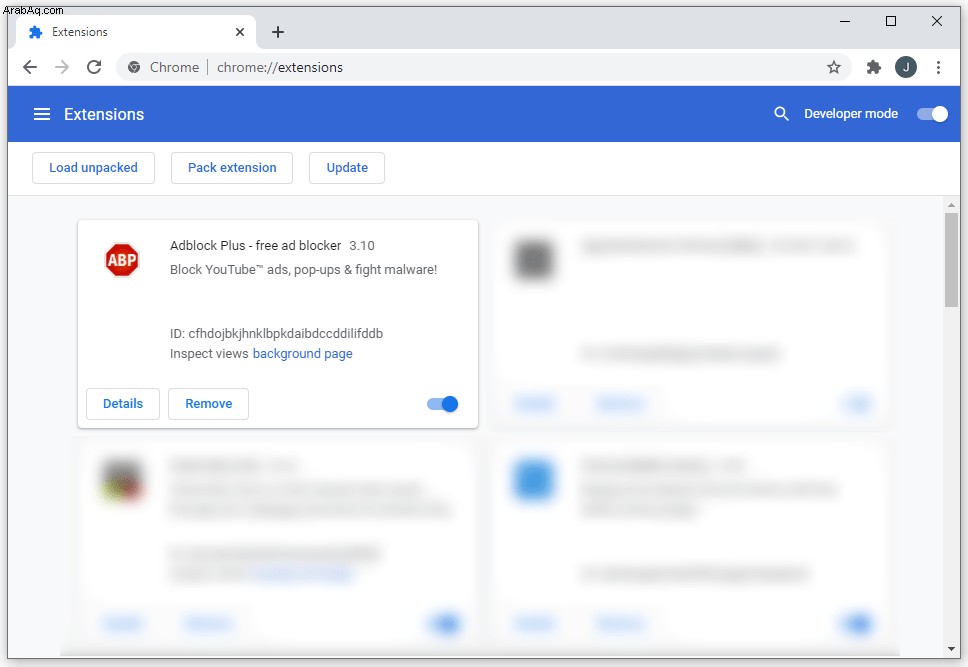Bookmark this page with star icon
The image size is (968, 667).
coord(833,67)
